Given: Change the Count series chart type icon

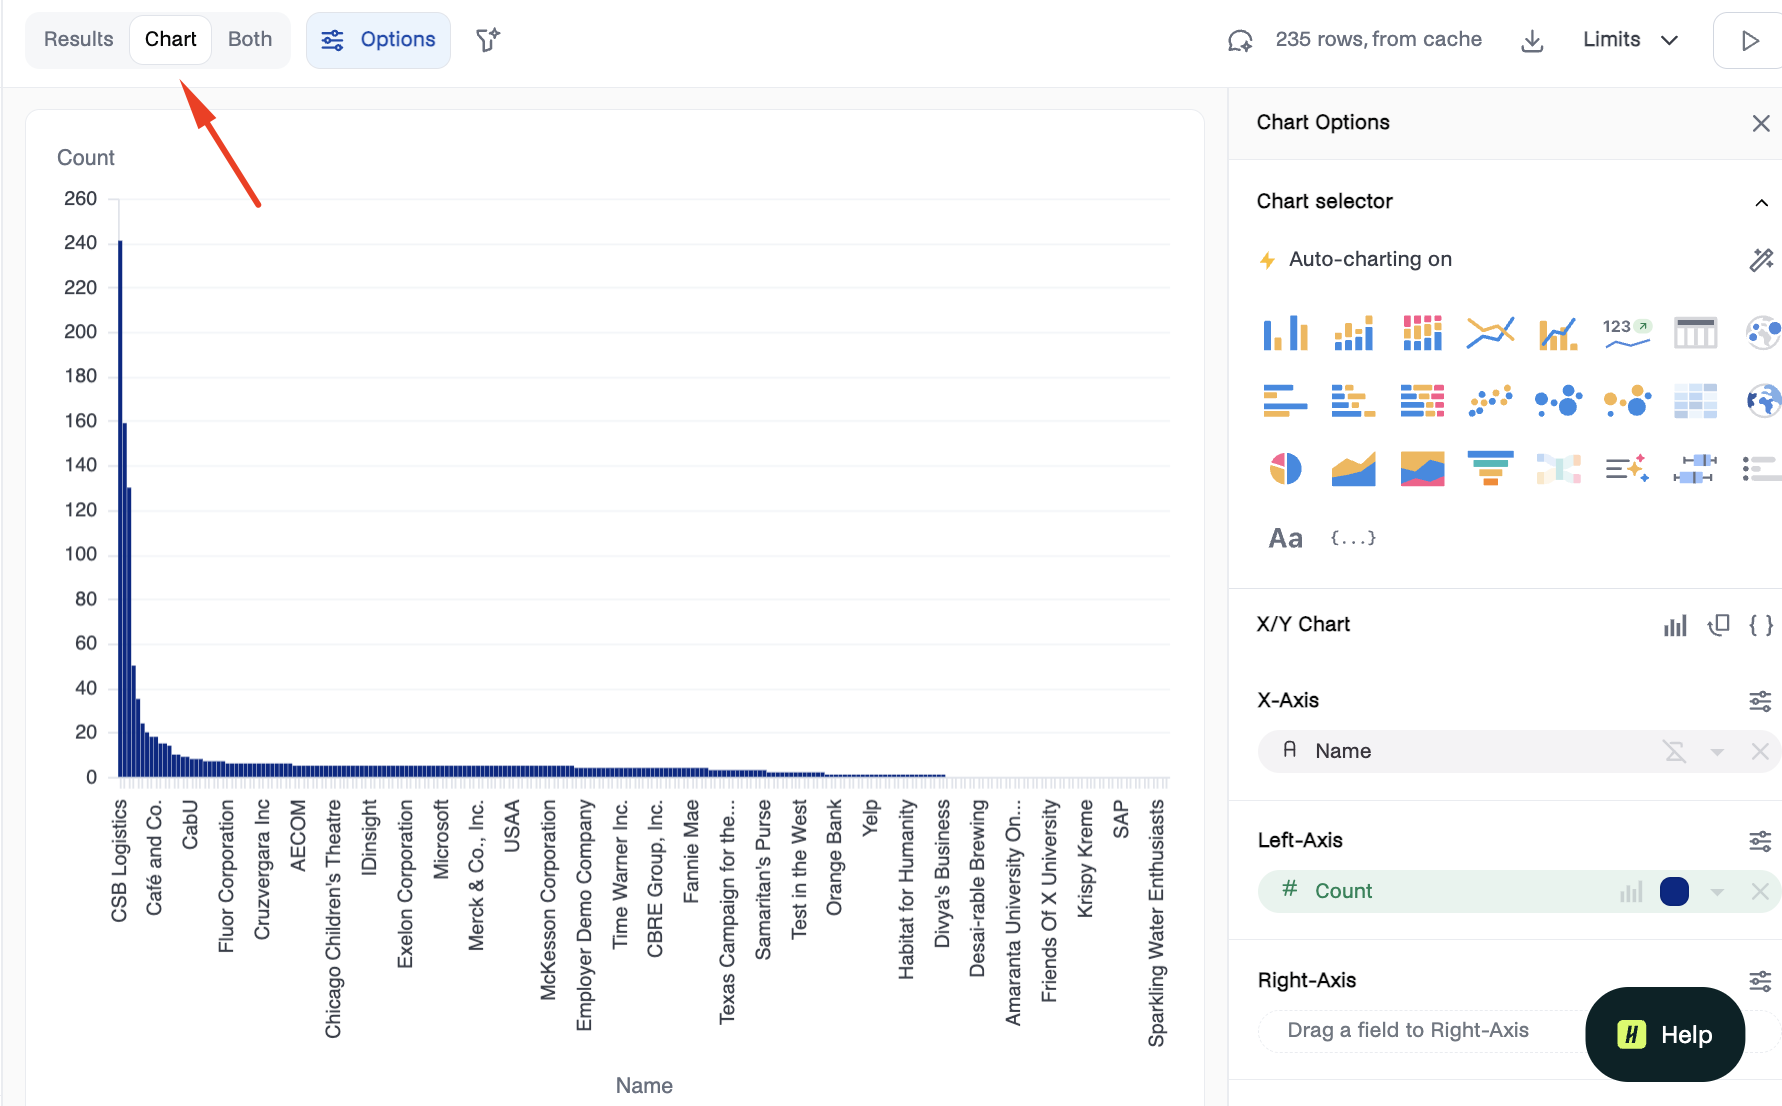Looking at the screenshot, I should 1631,892.
